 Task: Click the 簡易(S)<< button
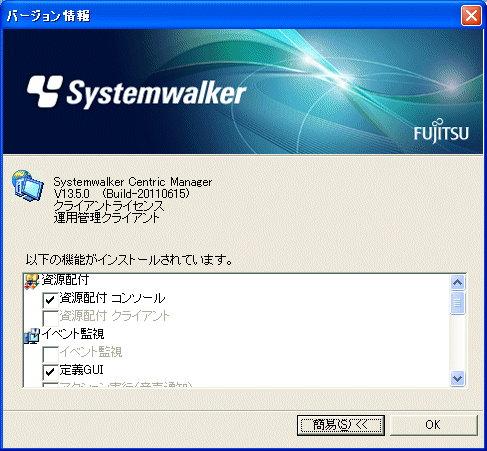pos(341,425)
